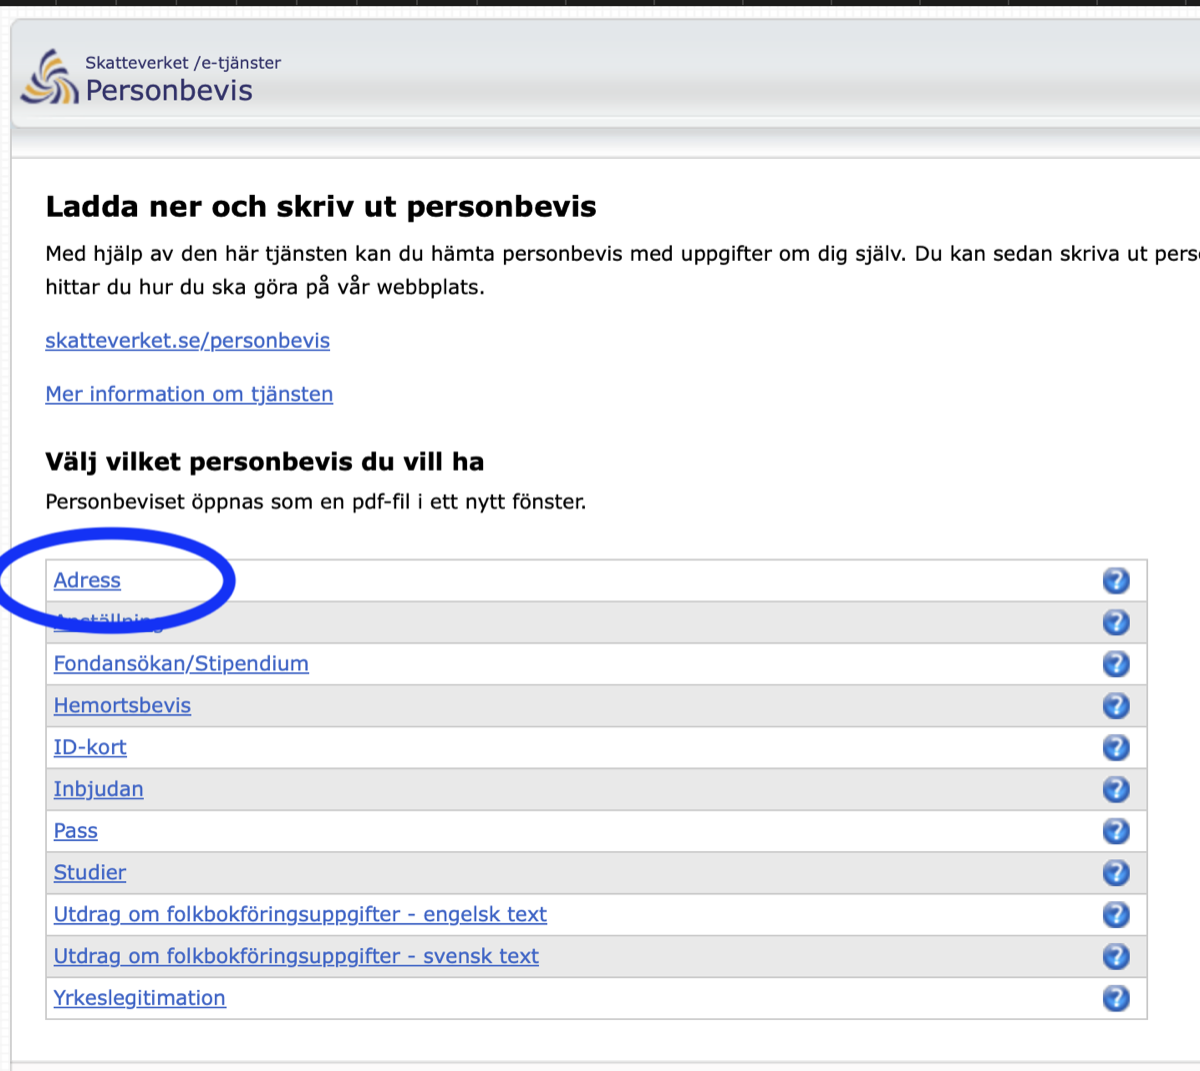Open the Yrkeslegitimation link
1200x1071 pixels.
139,998
